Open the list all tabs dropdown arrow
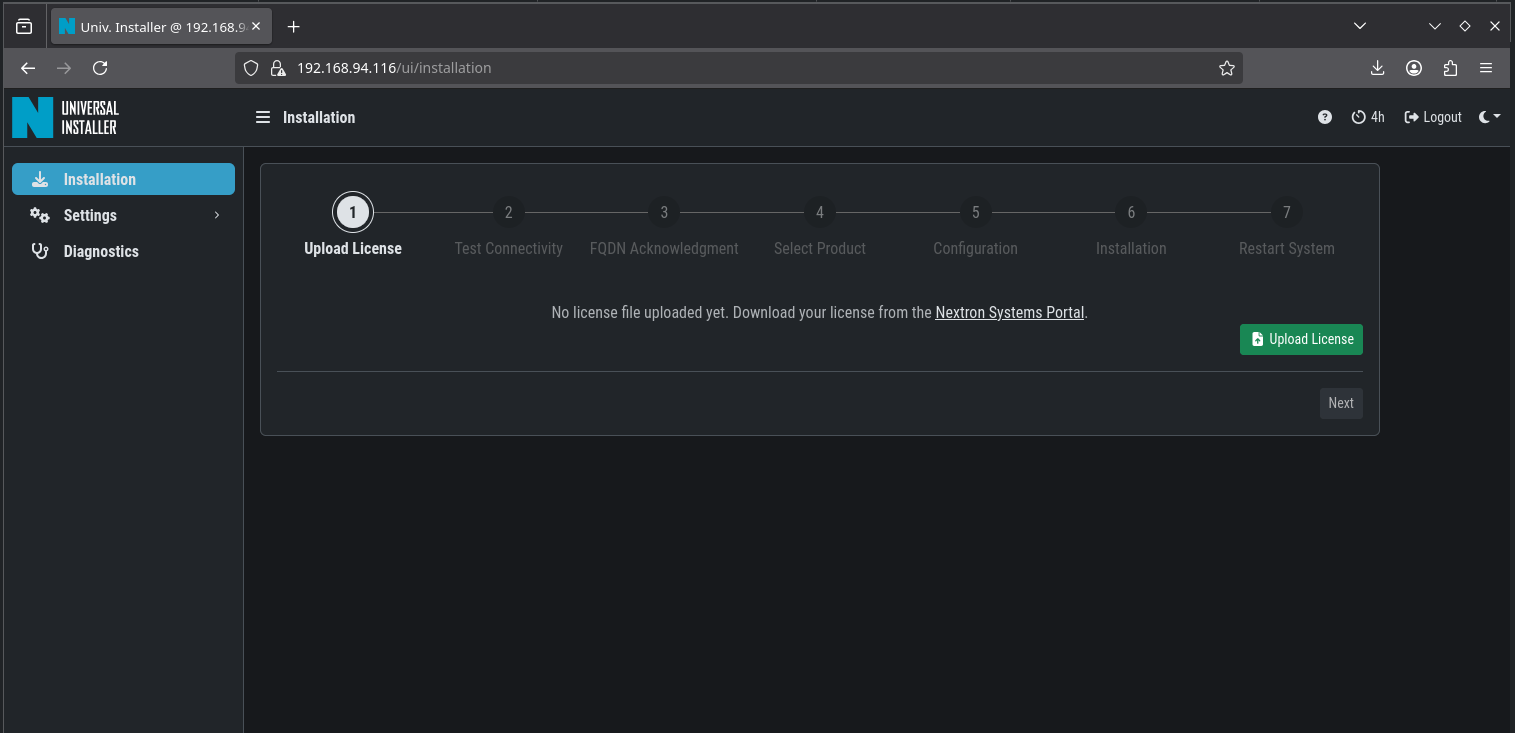Image resolution: width=1515 pixels, height=733 pixels. pos(1359,26)
